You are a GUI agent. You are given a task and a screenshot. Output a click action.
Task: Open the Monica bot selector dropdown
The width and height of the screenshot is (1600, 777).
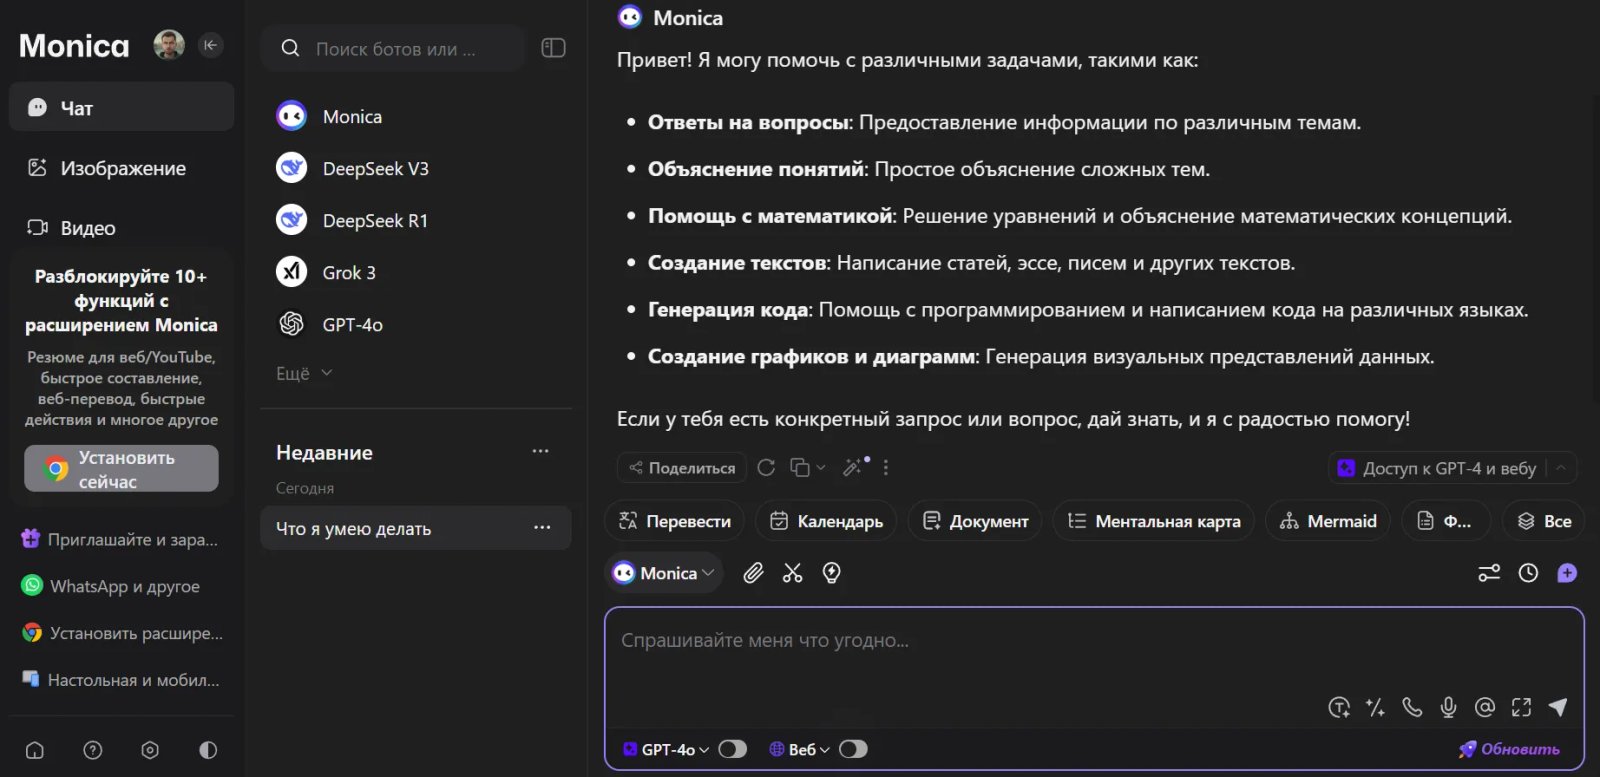(664, 572)
